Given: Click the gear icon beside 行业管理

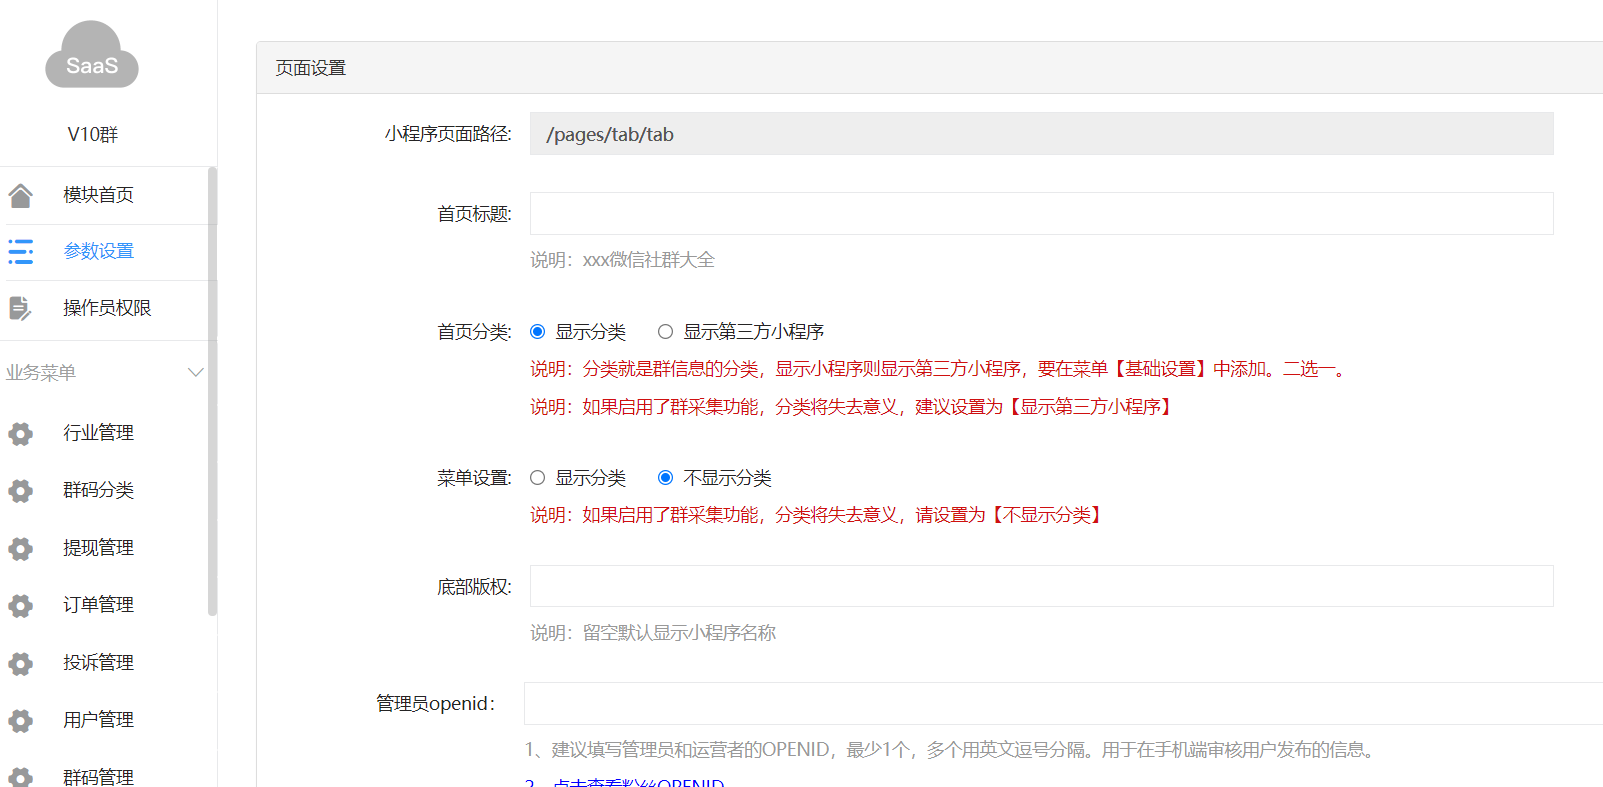Looking at the screenshot, I should click(21, 433).
